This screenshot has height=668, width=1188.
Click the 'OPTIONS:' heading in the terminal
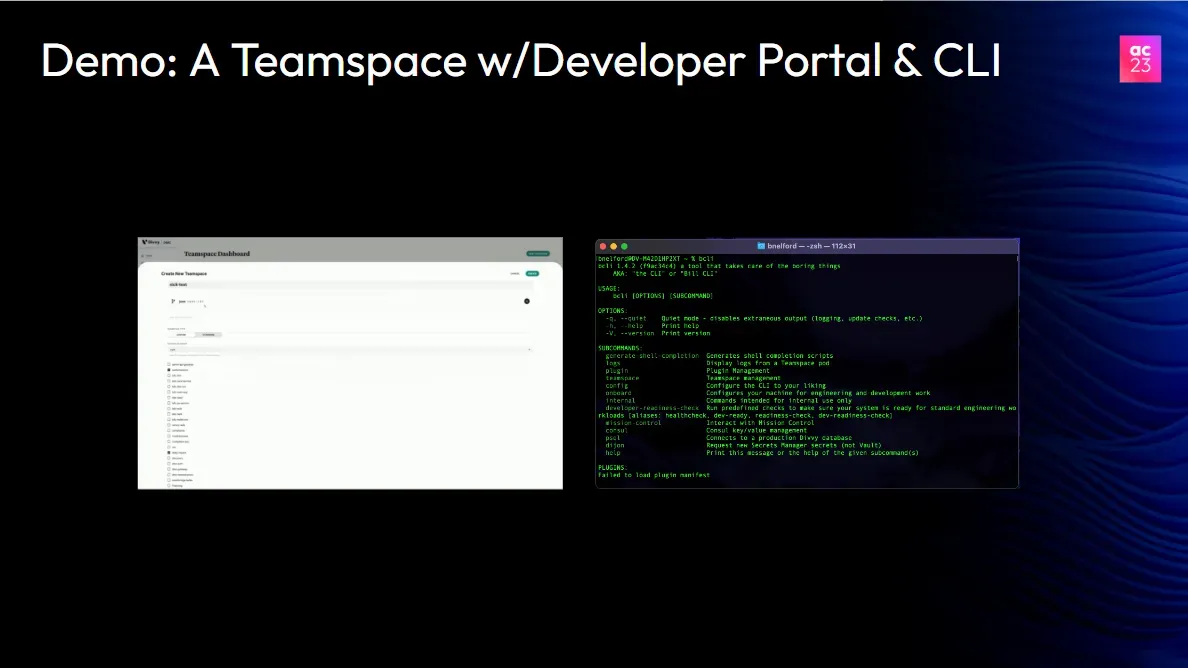click(612, 311)
